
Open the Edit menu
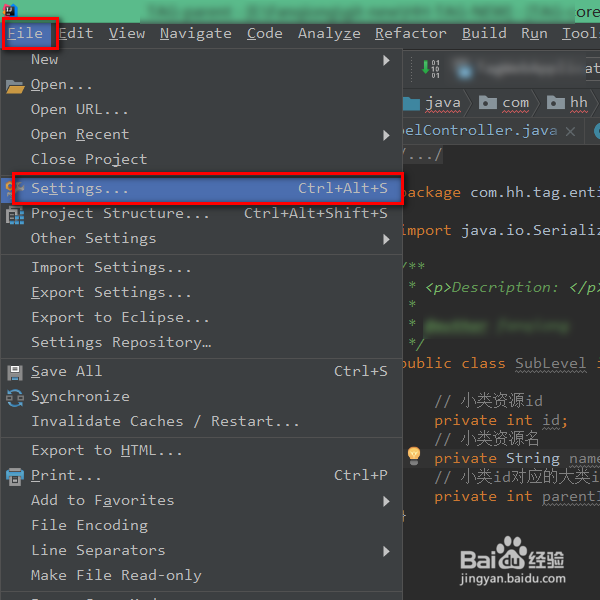click(76, 34)
